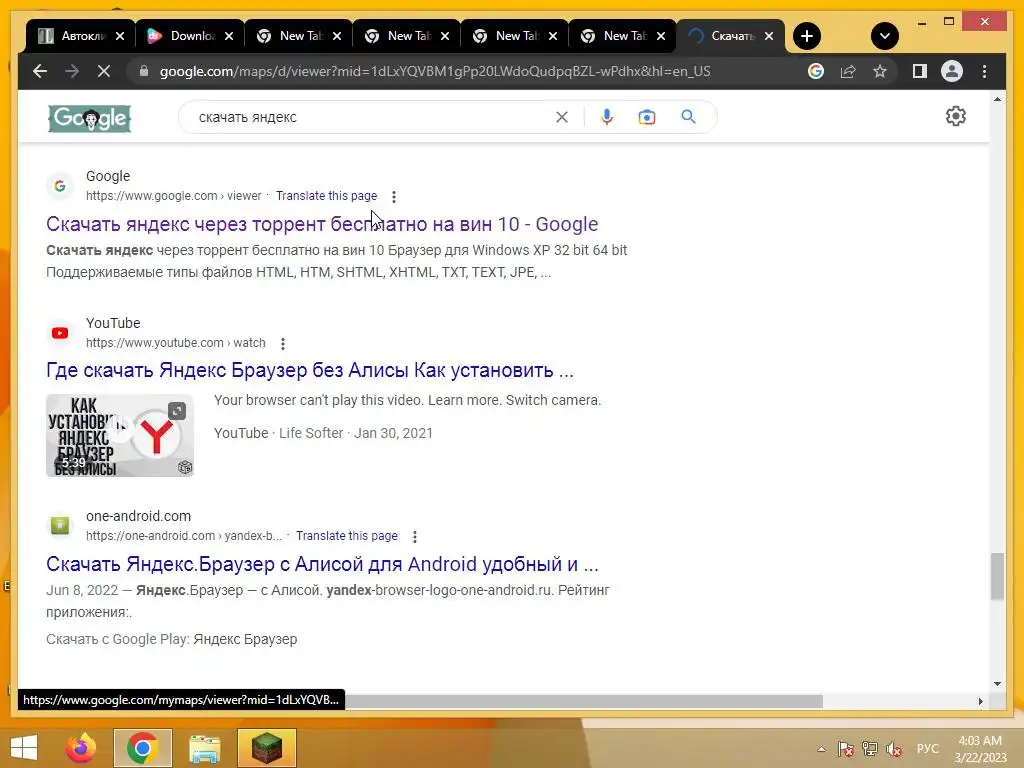Screen dimensions: 1024x768
Task: Toggle Chrome side panel icon
Action: tap(920, 71)
